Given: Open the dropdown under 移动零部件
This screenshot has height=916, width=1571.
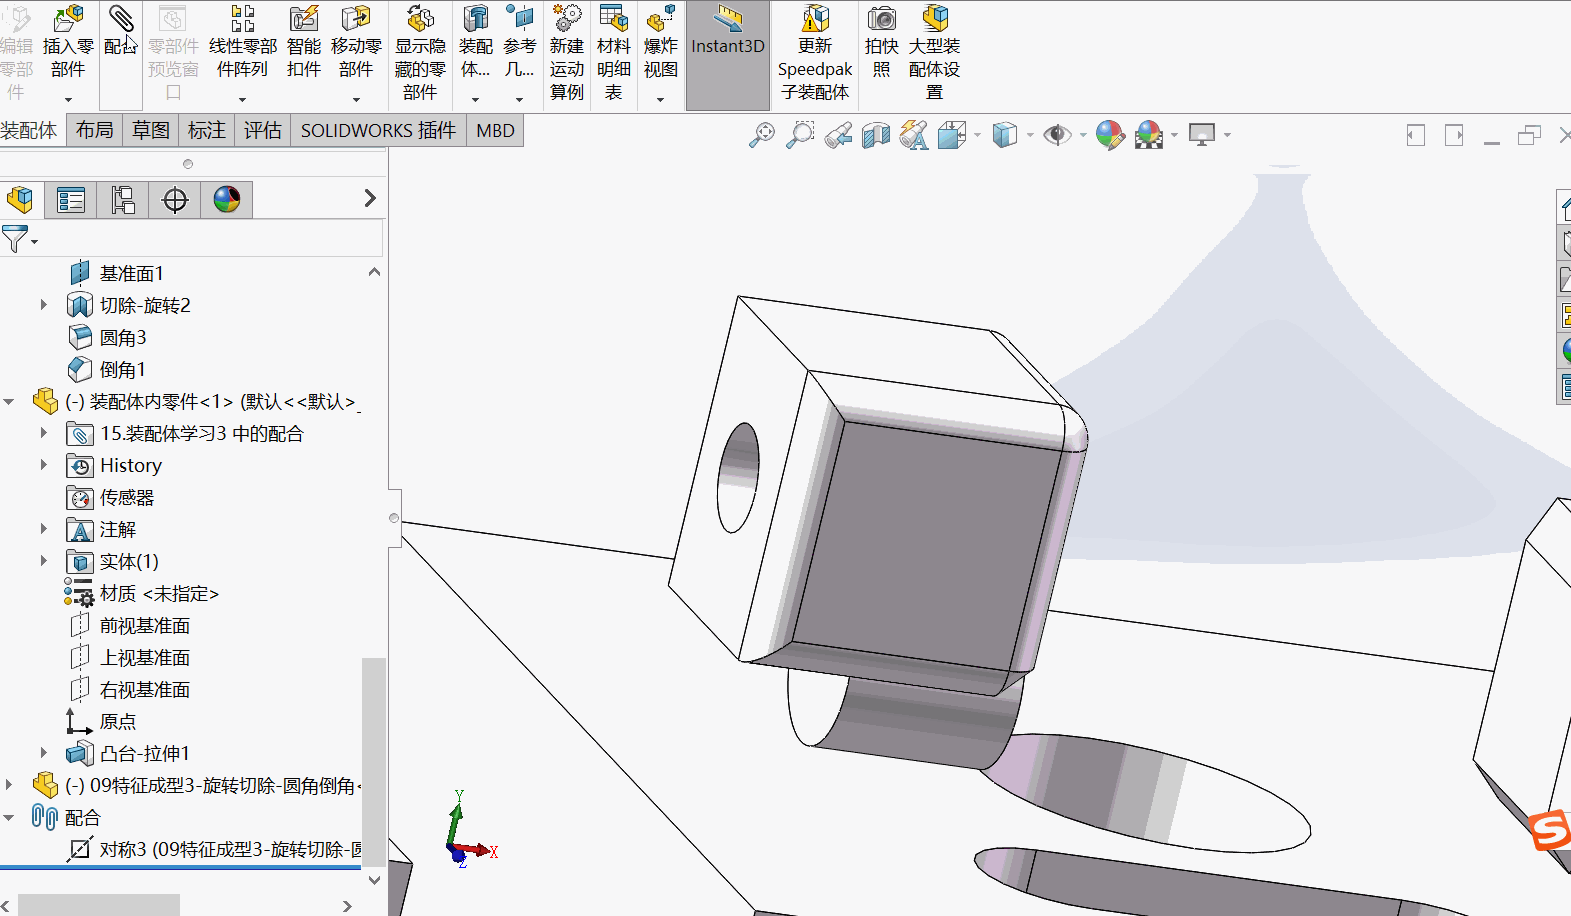Looking at the screenshot, I should [356, 99].
